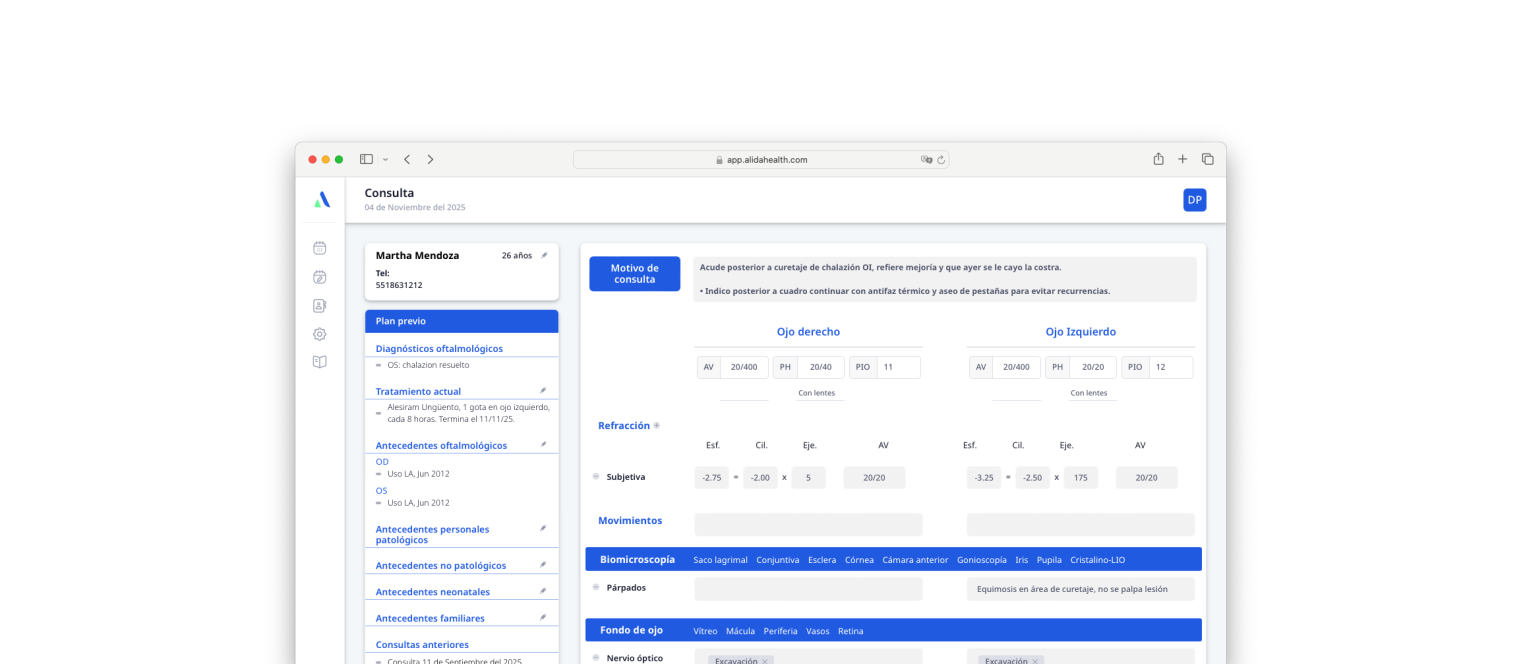Click the open book icon in the sidebar
The height and width of the screenshot is (664, 1524).
point(320,362)
